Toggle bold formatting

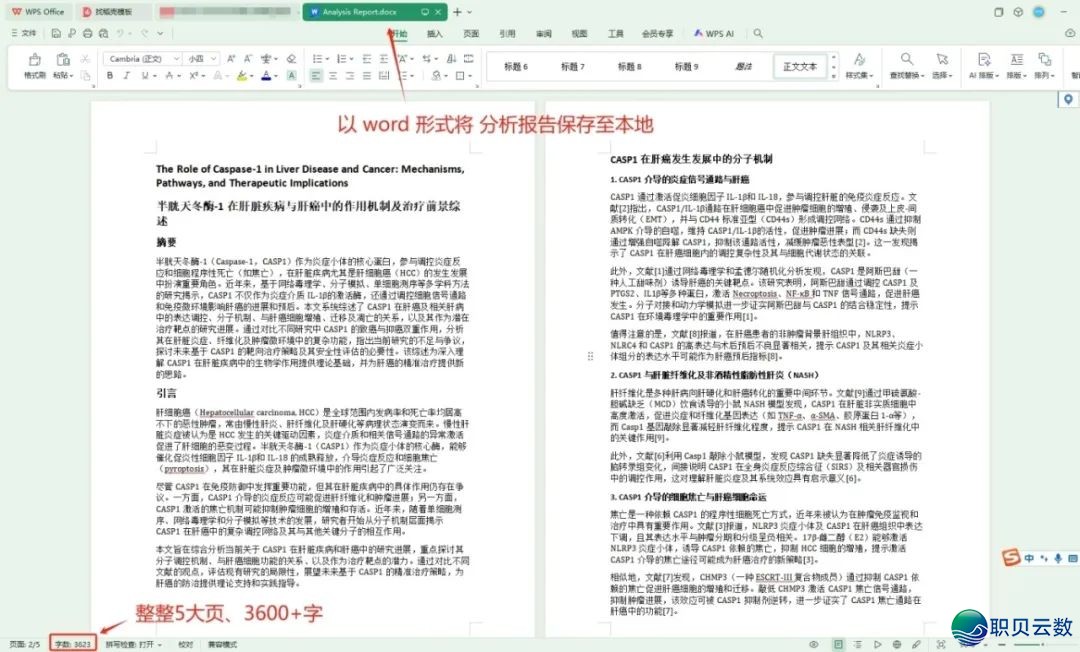111,76
